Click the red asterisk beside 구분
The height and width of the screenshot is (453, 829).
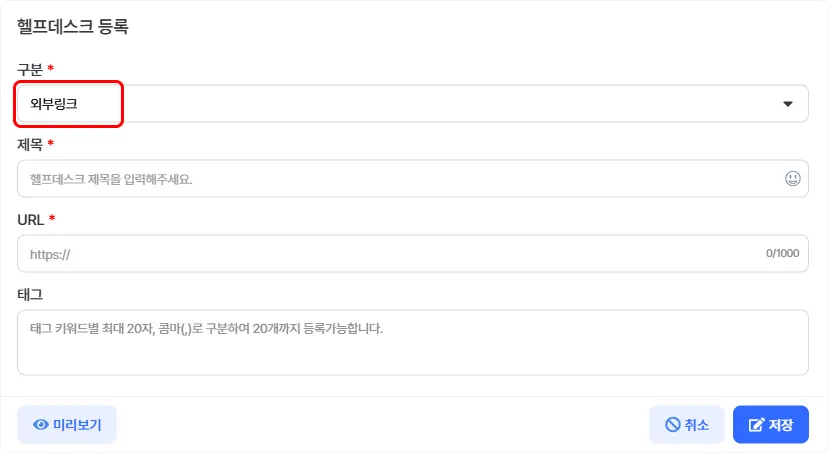[50, 68]
